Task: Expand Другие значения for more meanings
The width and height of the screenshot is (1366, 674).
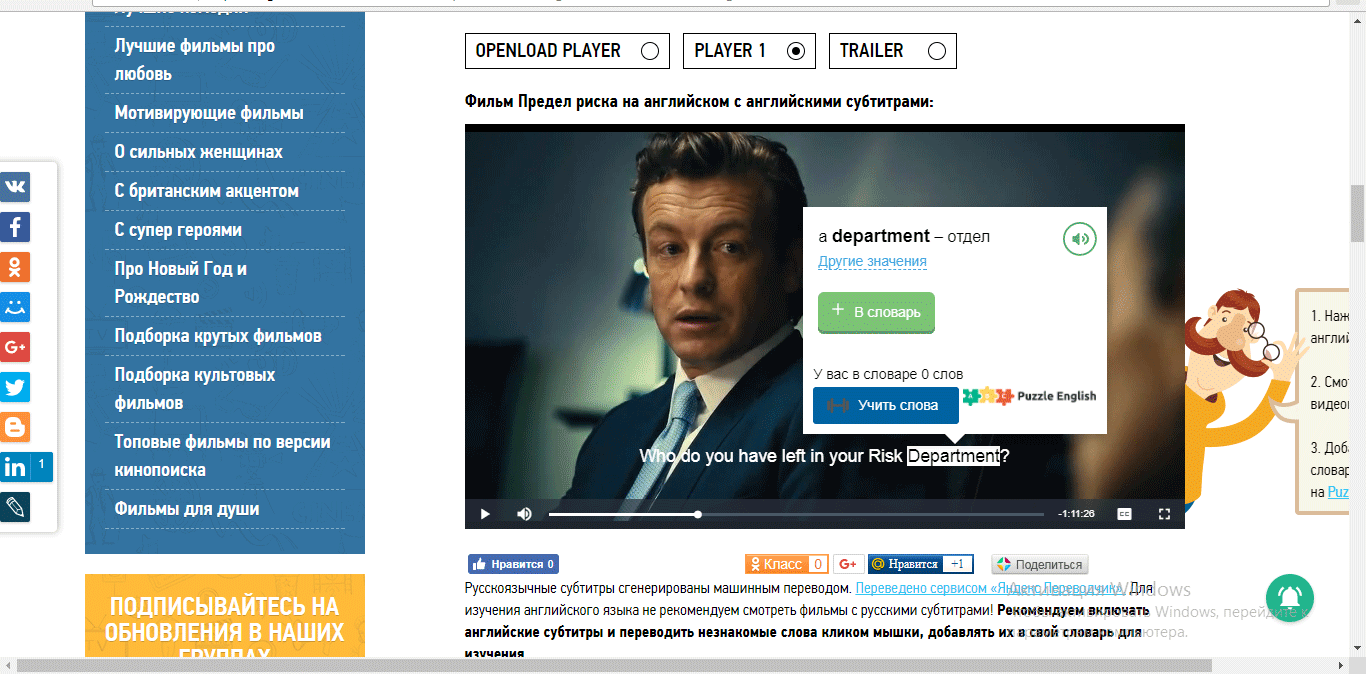Action: 872,262
